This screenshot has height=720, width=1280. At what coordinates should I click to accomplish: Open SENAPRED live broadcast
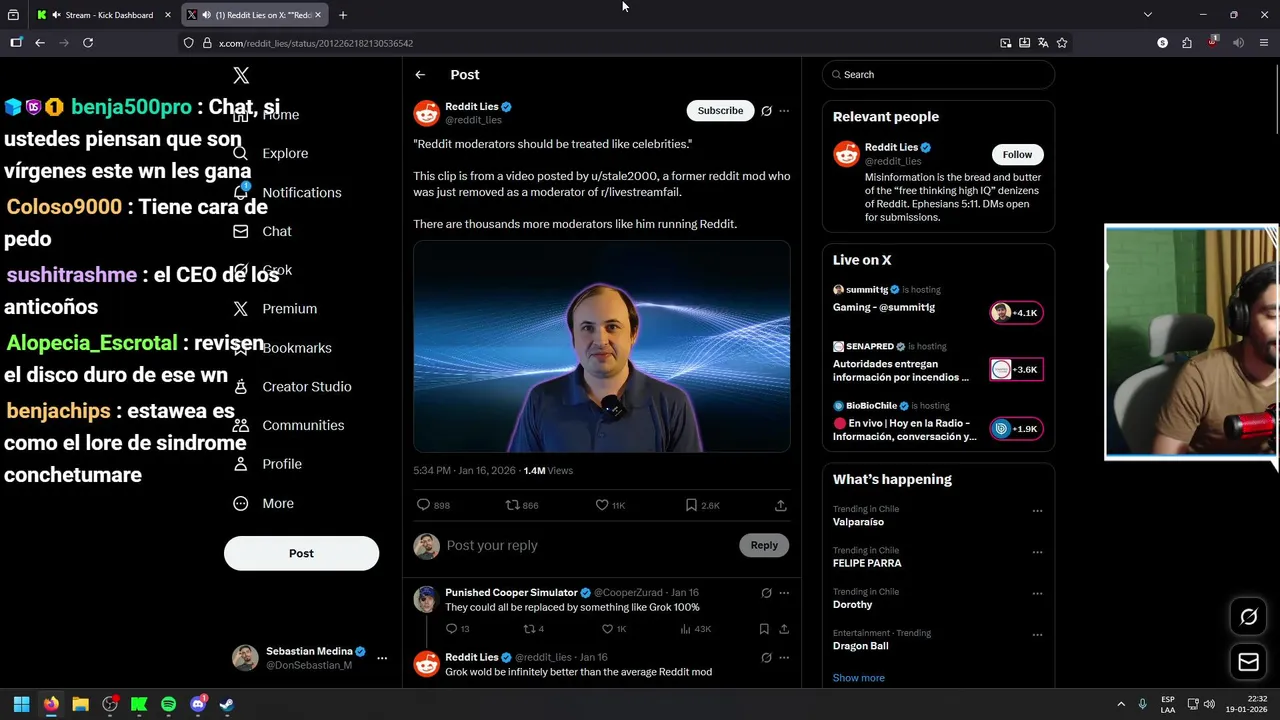point(938,363)
